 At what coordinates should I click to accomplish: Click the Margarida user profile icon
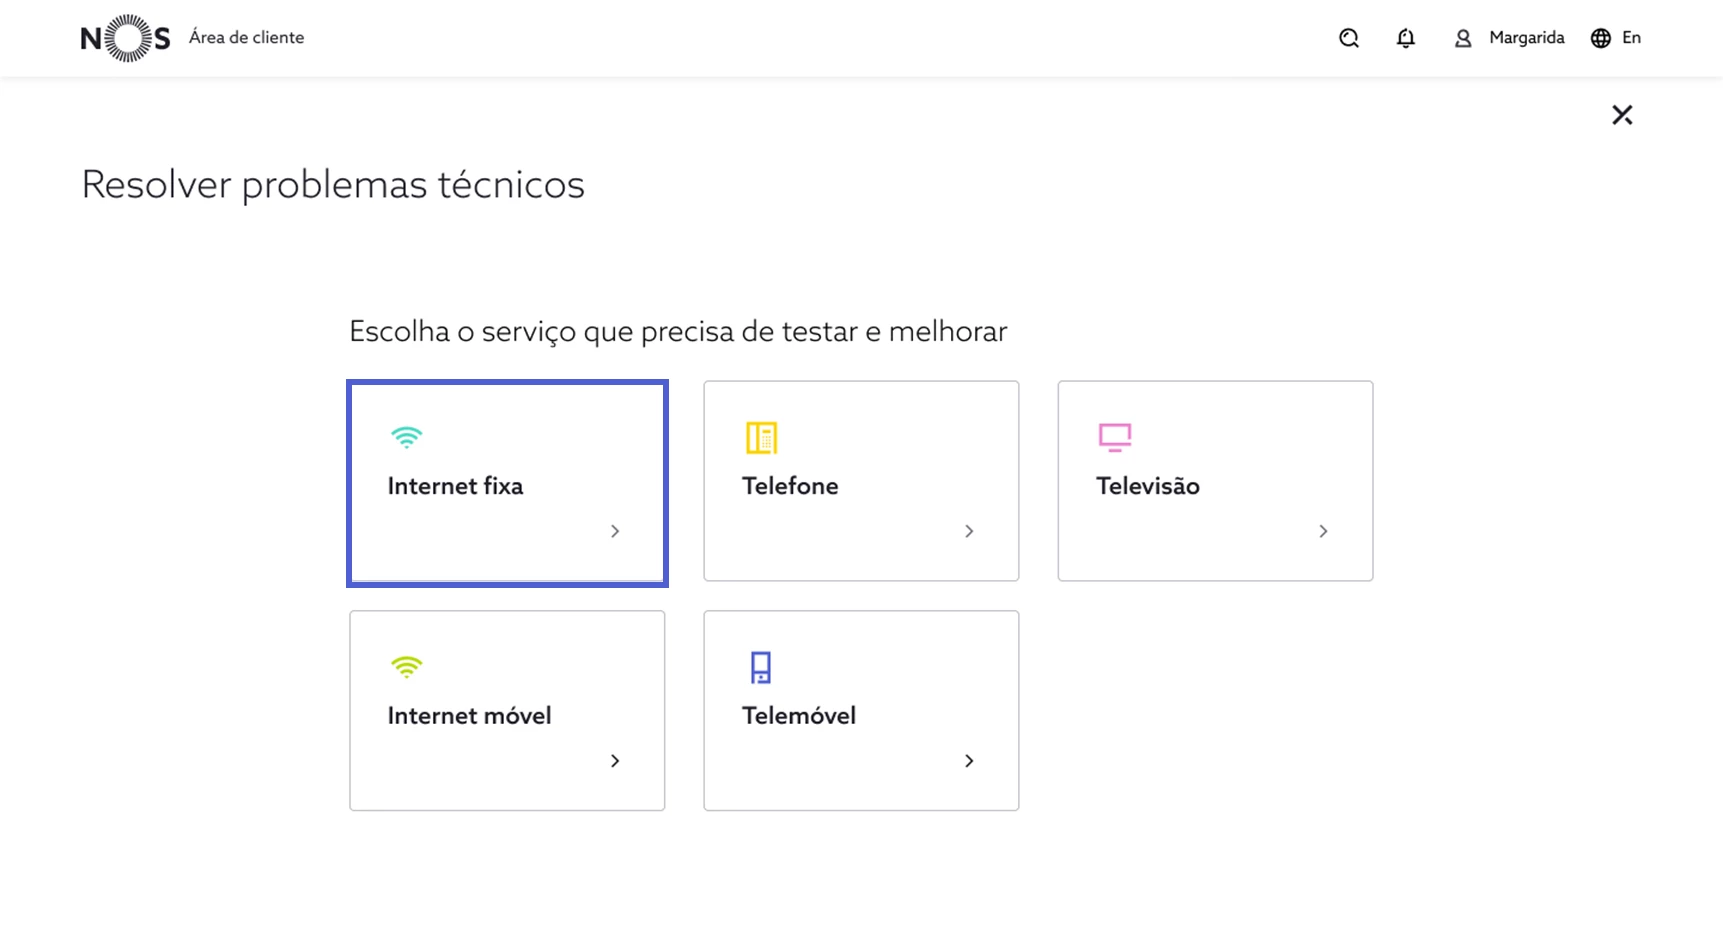point(1462,38)
